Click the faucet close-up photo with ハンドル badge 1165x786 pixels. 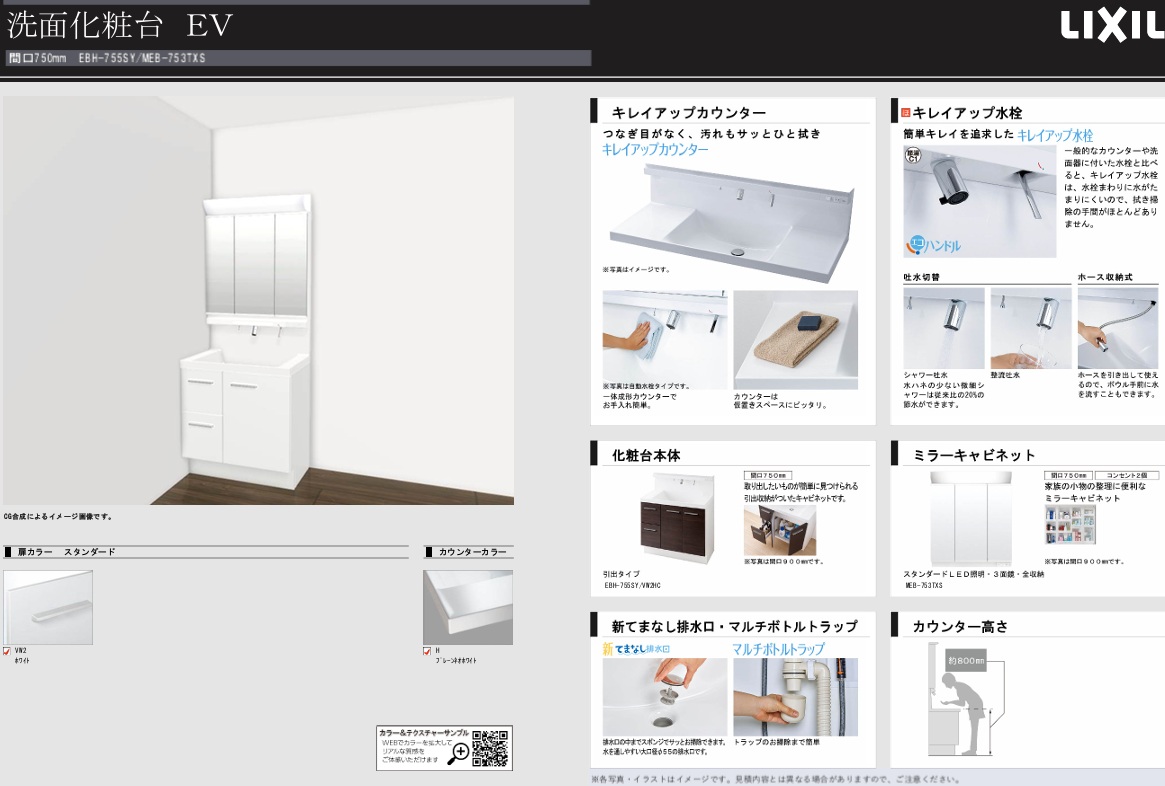980,201
